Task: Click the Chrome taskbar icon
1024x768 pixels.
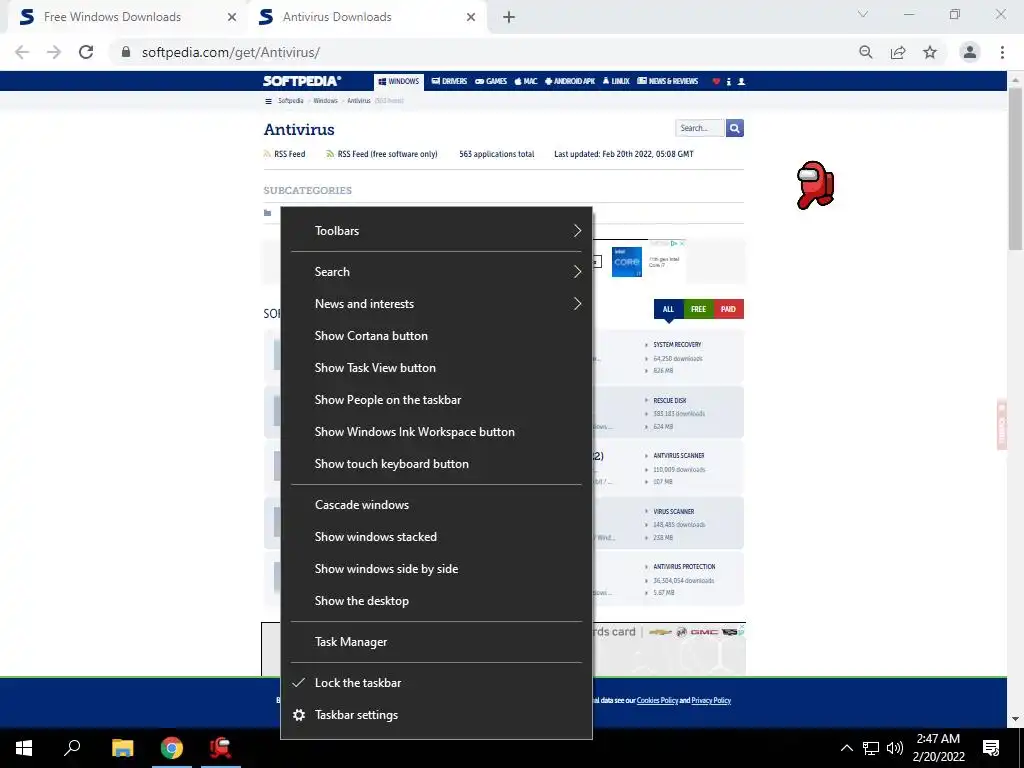Action: pos(172,748)
